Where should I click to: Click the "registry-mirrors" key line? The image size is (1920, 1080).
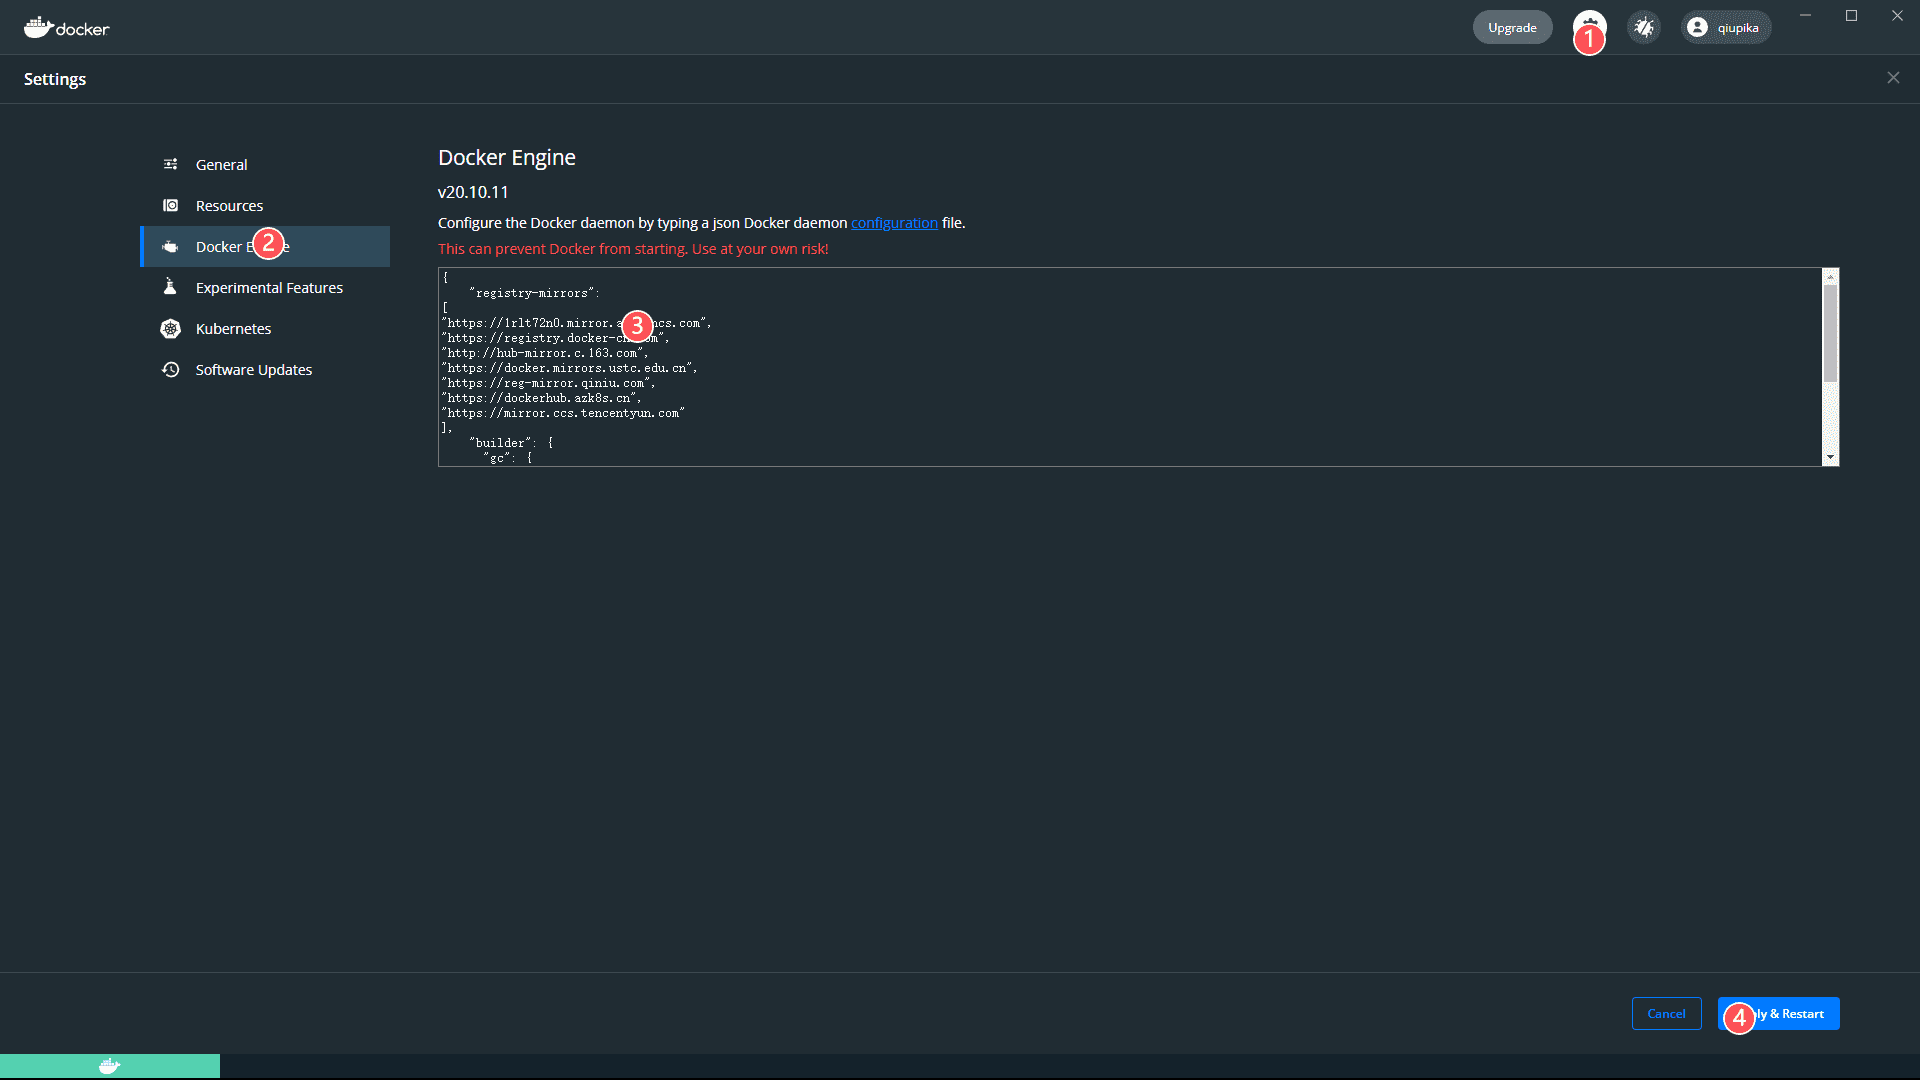[x=534, y=293]
